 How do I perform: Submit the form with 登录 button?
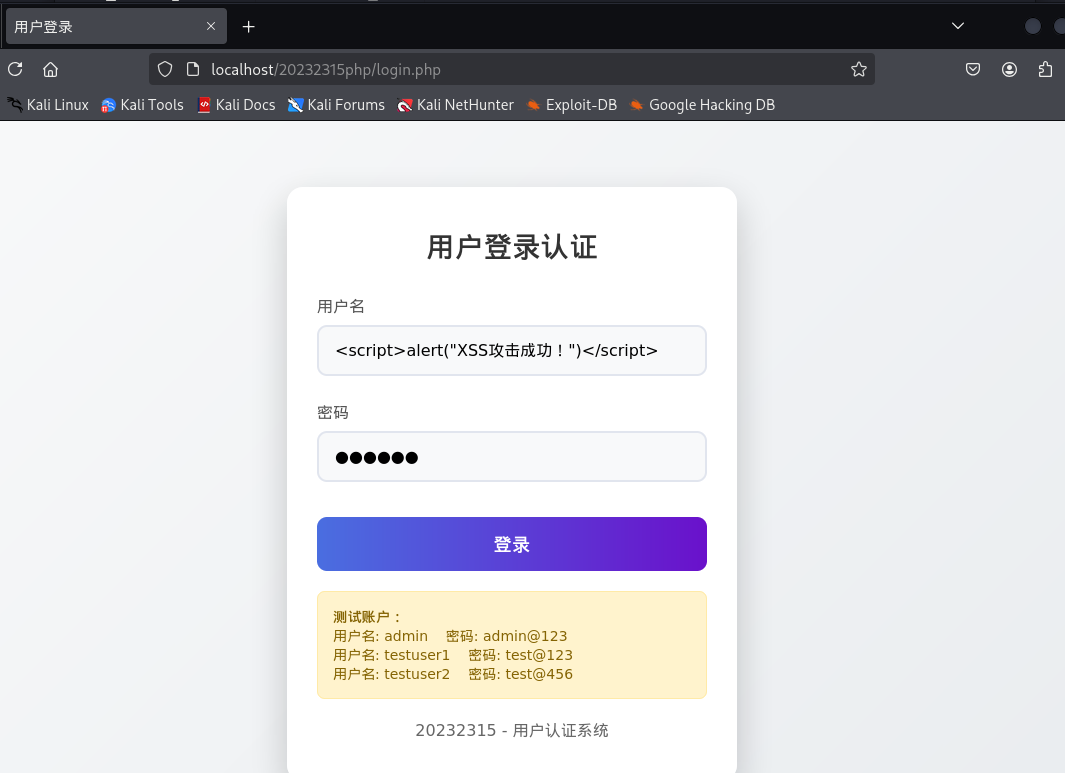tap(511, 544)
